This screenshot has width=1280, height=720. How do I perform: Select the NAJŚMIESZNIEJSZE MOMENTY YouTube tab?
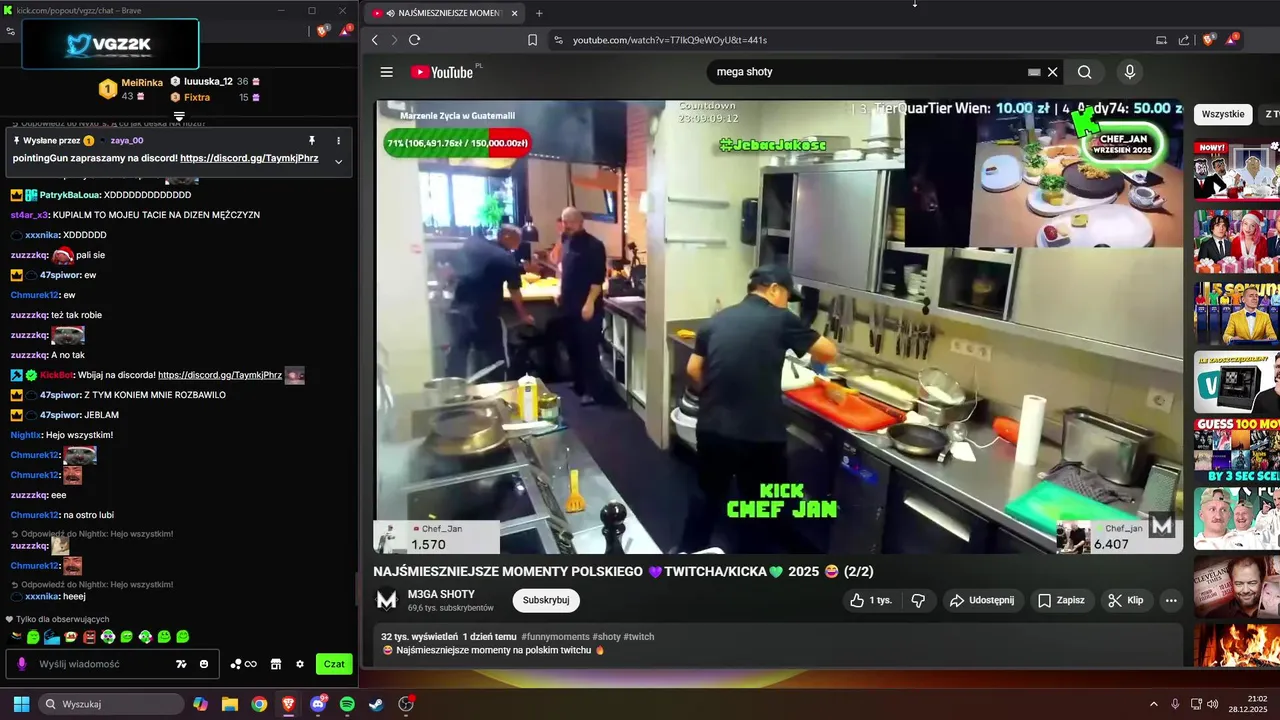(445, 13)
